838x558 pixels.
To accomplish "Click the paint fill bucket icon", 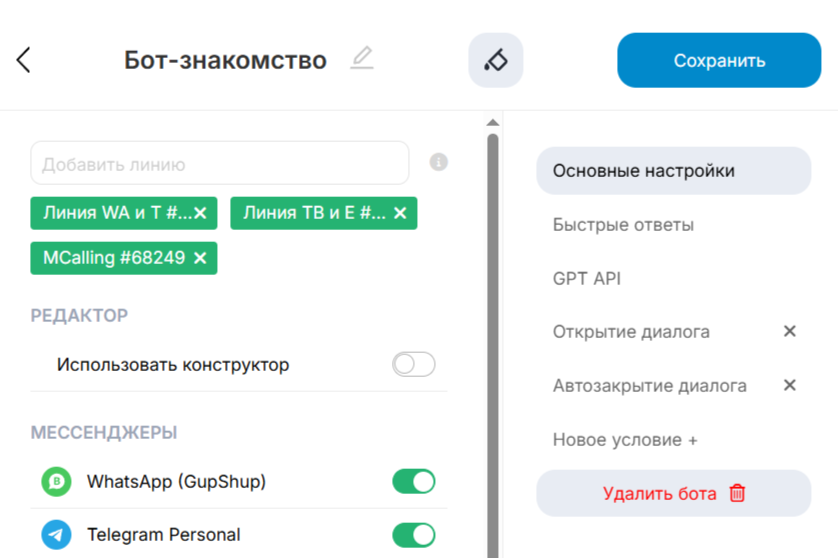I will pyautogui.click(x=495, y=60).
